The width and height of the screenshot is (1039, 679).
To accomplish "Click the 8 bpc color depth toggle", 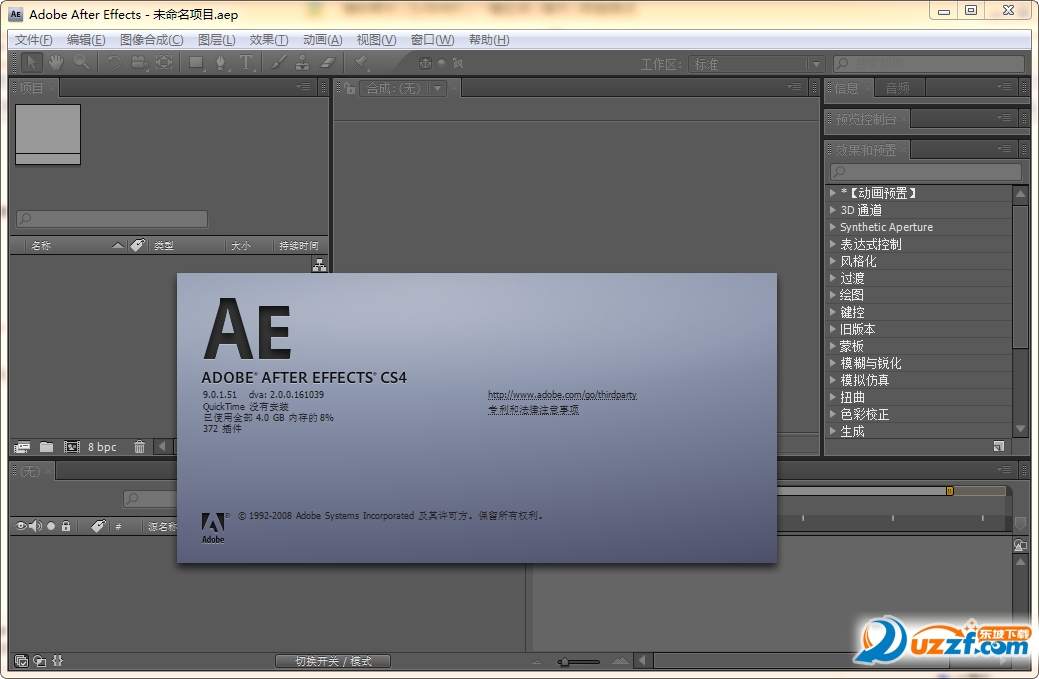I will tap(102, 447).
